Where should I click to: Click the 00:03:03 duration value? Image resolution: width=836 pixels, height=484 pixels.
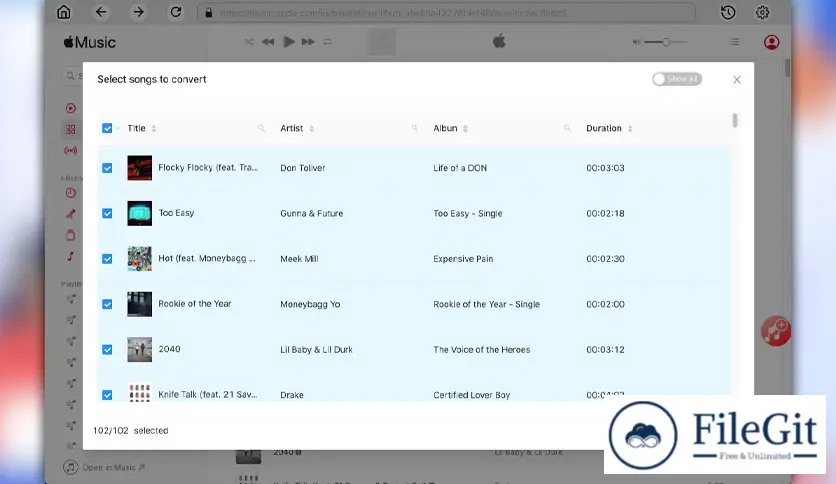tap(605, 168)
